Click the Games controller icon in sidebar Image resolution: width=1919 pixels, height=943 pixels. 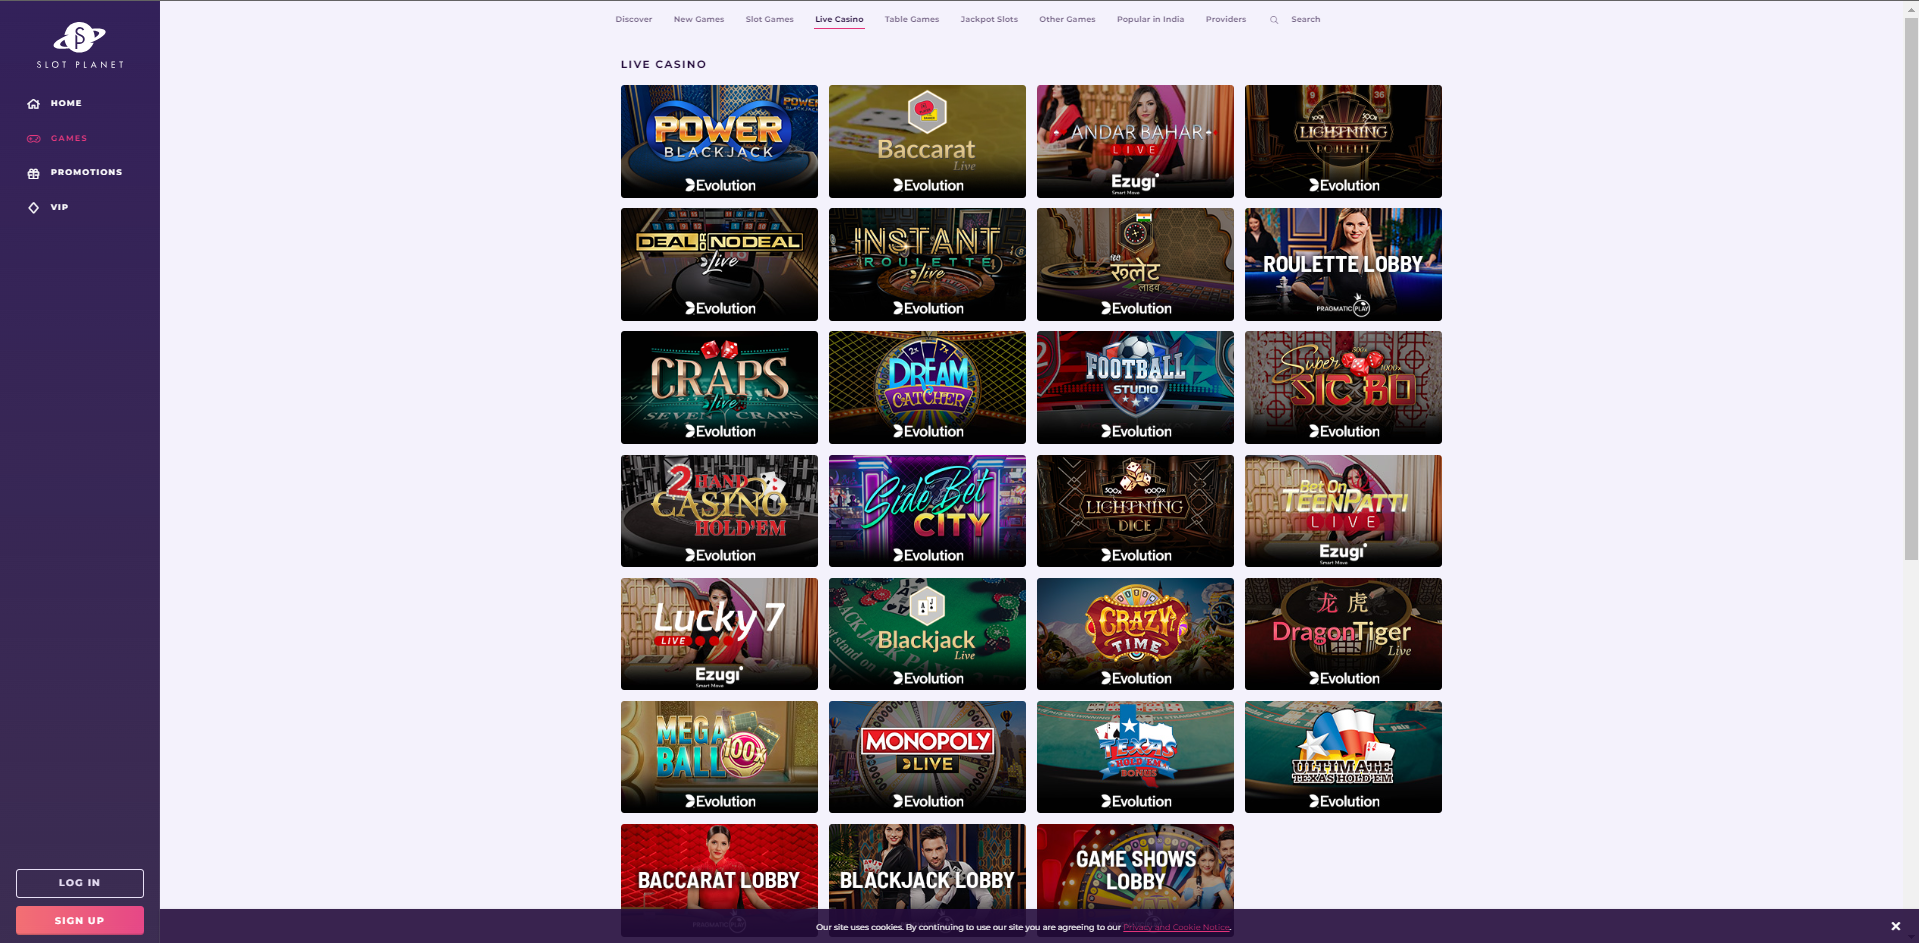point(34,139)
